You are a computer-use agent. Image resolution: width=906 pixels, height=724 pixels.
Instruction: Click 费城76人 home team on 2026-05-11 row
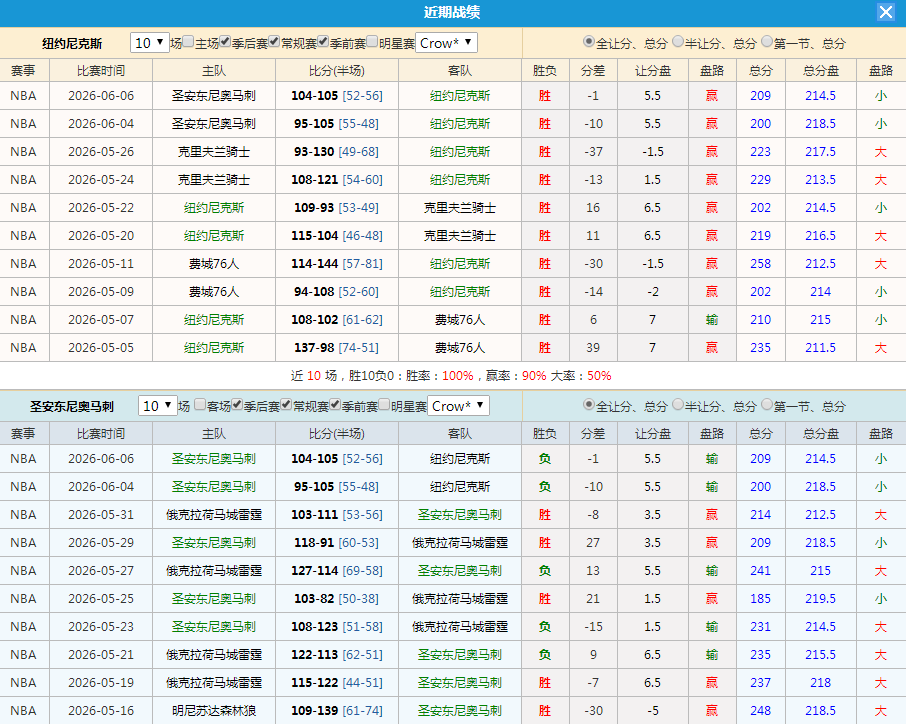tap(214, 264)
